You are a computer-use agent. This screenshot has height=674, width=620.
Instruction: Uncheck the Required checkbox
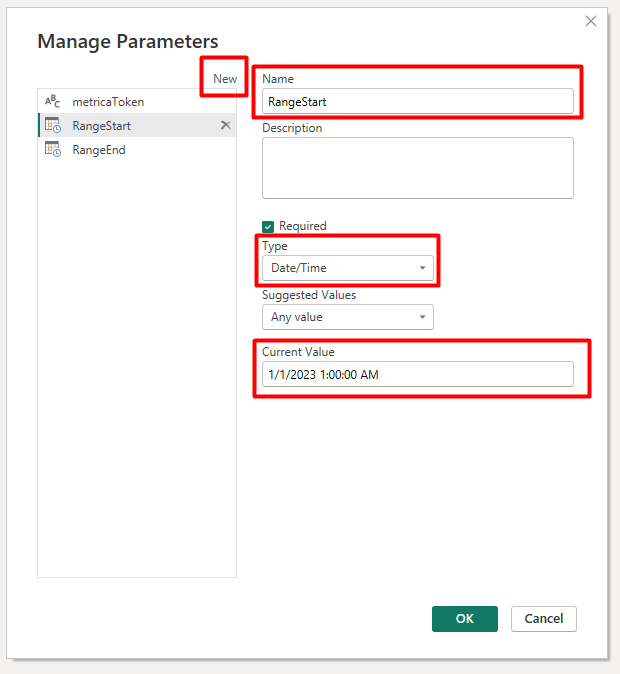[x=268, y=226]
